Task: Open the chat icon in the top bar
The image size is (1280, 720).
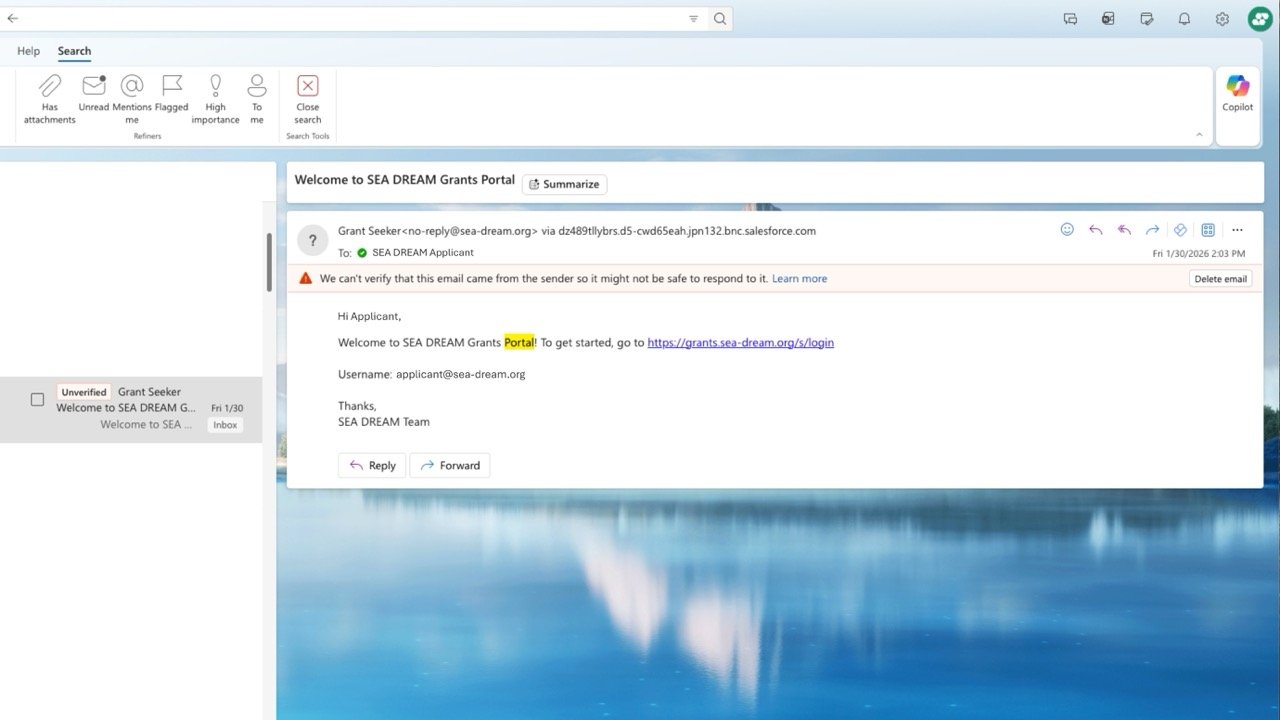Action: 1070,18
